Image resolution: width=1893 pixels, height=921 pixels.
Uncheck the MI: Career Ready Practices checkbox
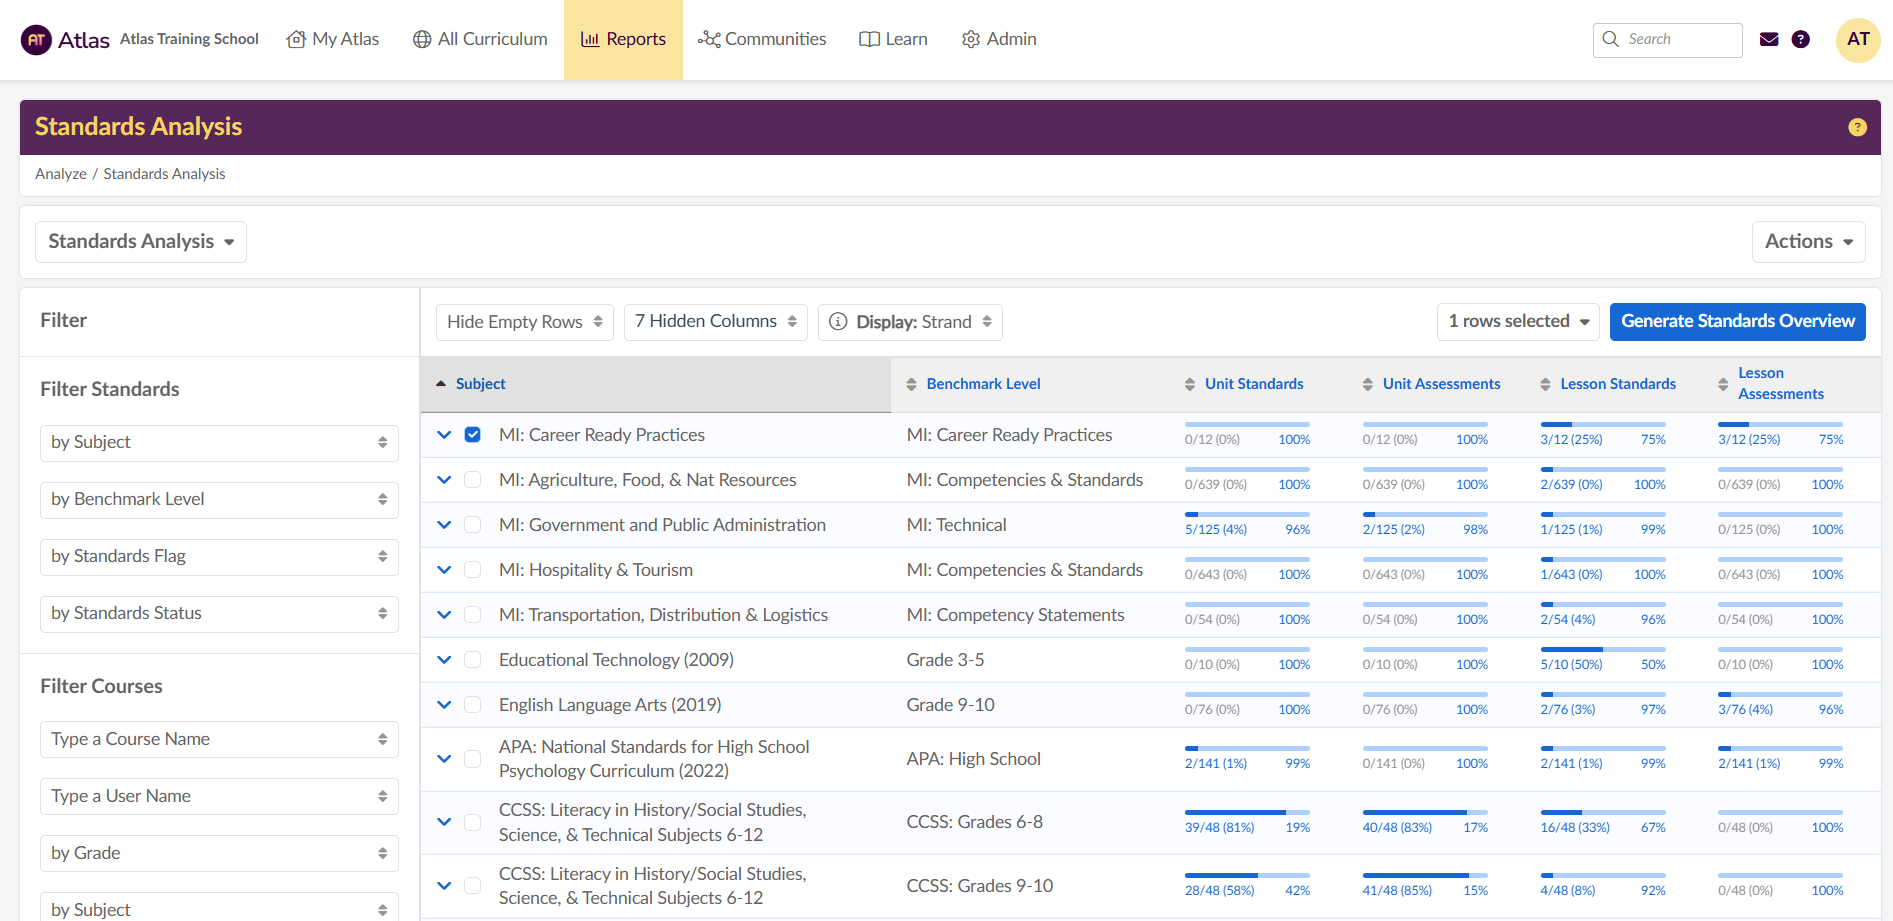coord(473,435)
